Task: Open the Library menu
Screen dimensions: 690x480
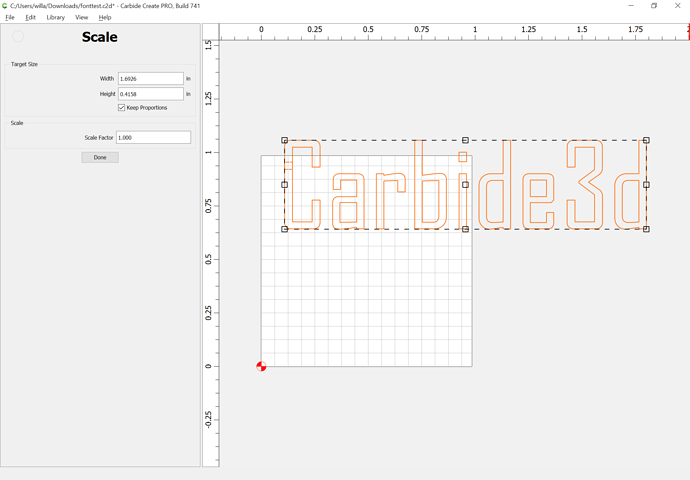Action: coord(55,17)
